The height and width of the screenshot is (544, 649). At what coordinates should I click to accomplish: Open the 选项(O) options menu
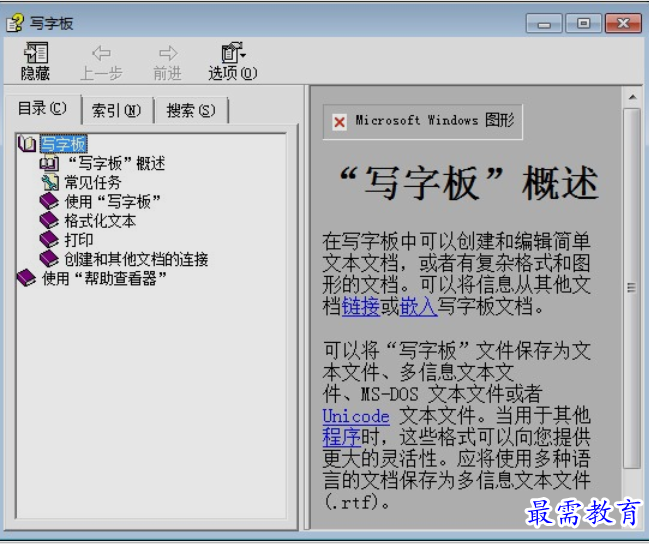coord(233,61)
